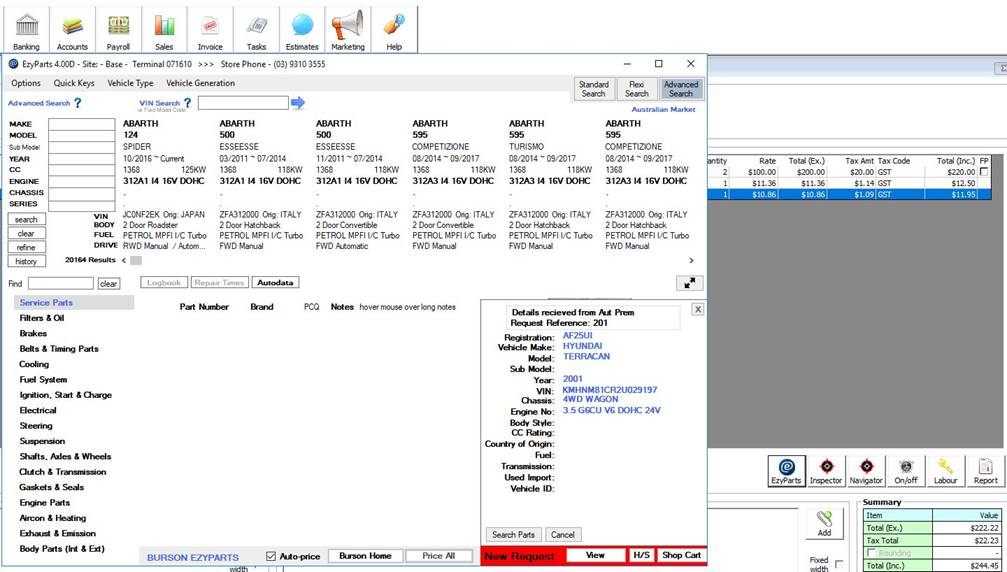Viewport: 1007px width, 572px height.
Task: Click the VIN search blue arrow
Action: click(297, 103)
